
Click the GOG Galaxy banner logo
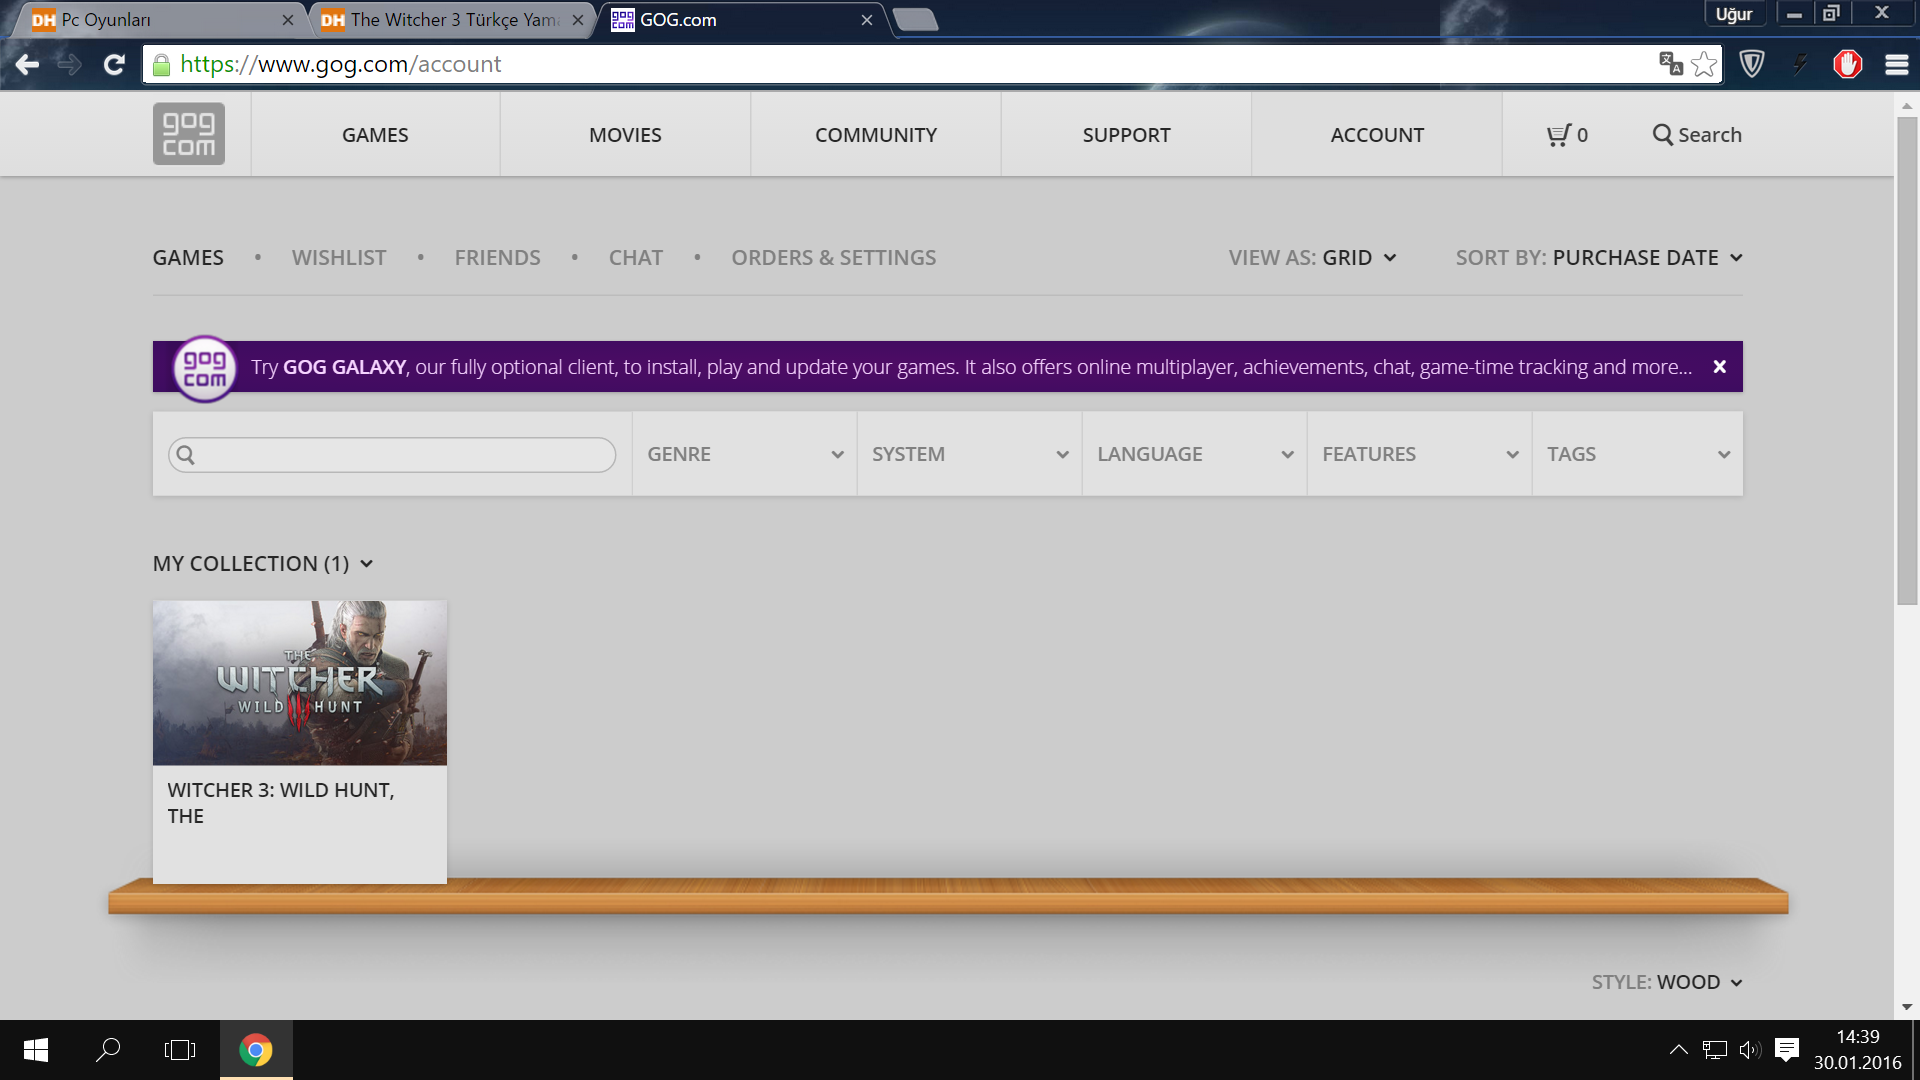pyautogui.click(x=205, y=368)
